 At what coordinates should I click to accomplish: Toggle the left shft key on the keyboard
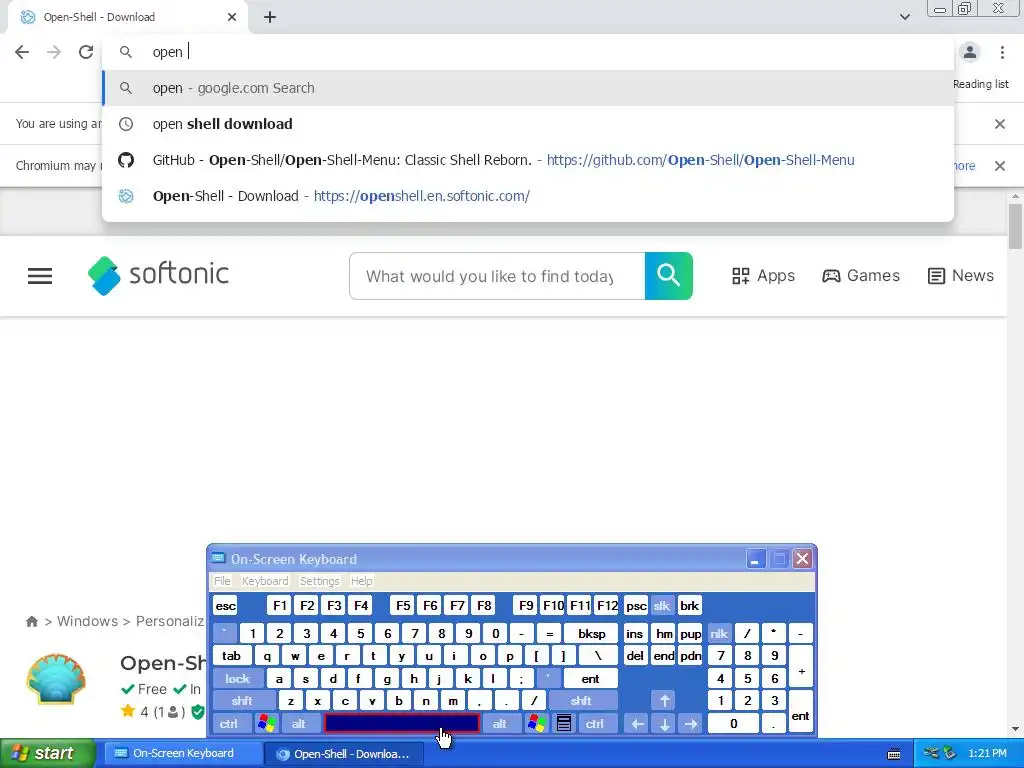(242, 701)
